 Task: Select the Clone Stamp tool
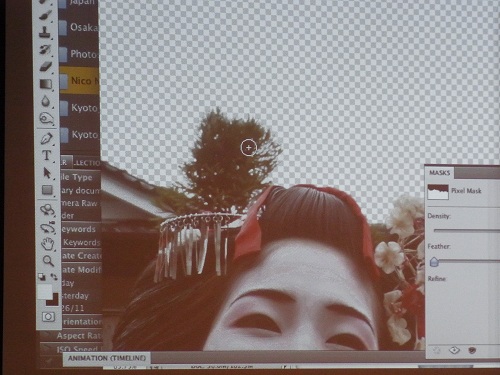click(45, 32)
